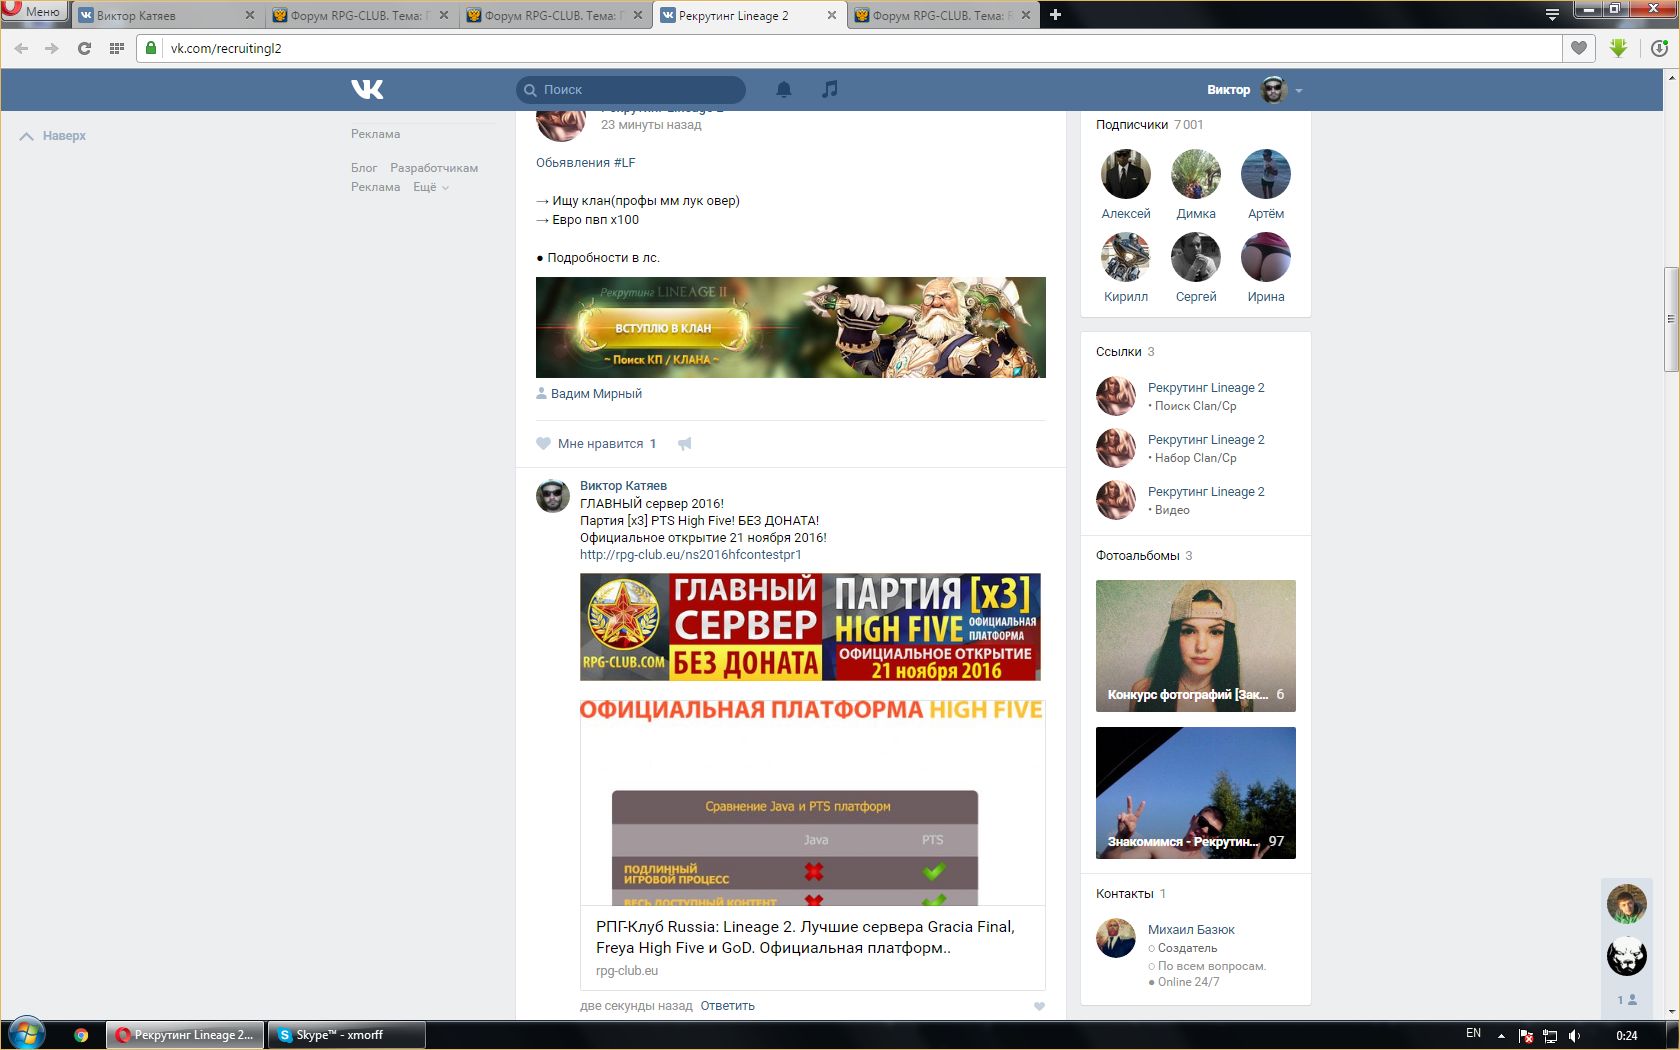Open user dropdown next to Виктор
1680x1050 pixels.
click(x=1299, y=90)
